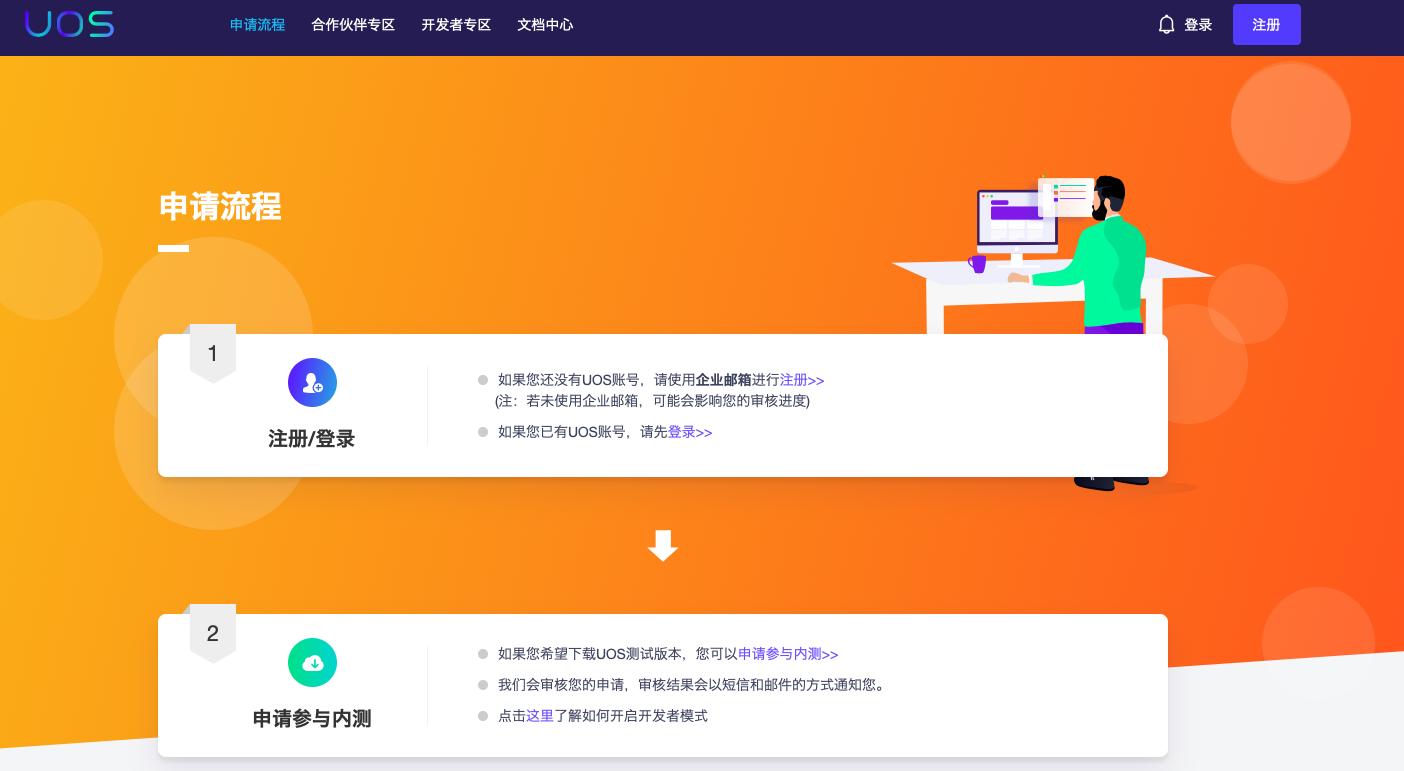Follow the 登录>> link in step 1
This screenshot has width=1404, height=771.
click(690, 432)
